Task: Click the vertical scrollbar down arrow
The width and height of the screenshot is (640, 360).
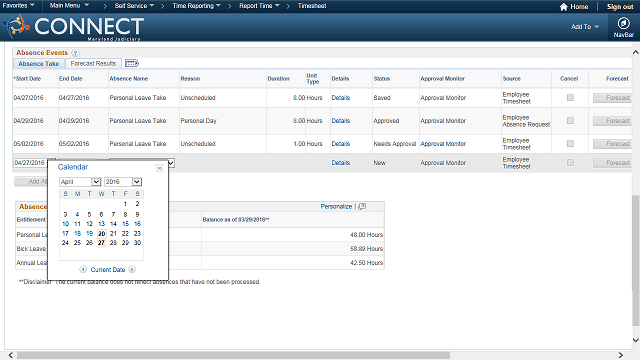Action: coord(636,340)
